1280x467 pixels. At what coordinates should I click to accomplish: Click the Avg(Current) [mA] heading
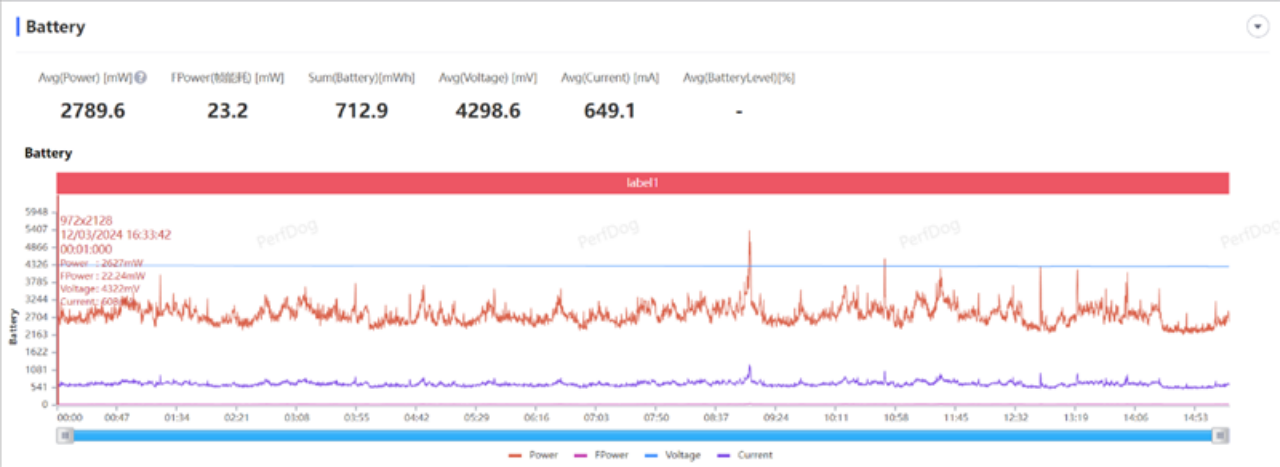(x=610, y=78)
